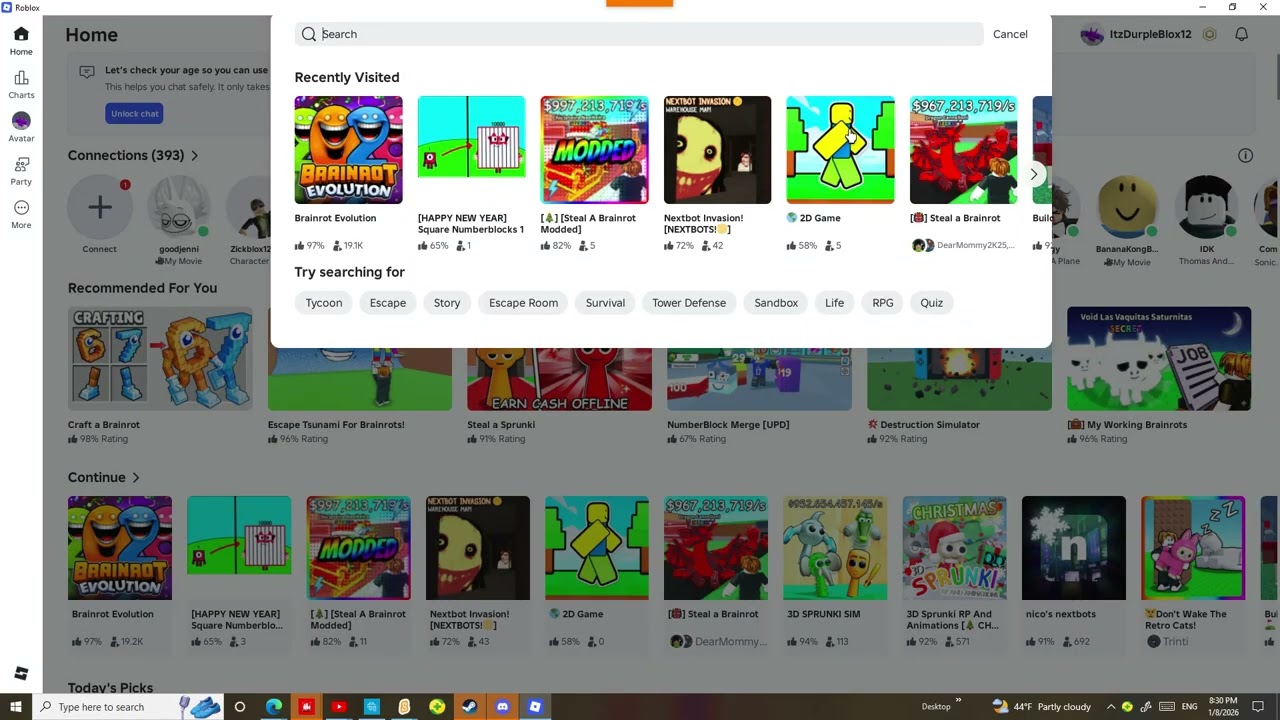1280x720 pixels.
Task: Select the Story search suggestion
Action: (x=447, y=303)
